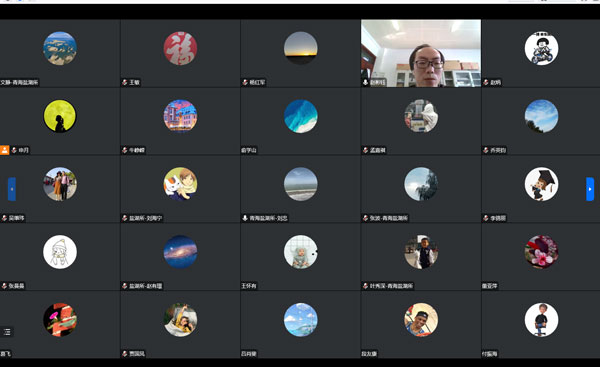Select the smiling man with cap avatar
600x367 pixels.
click(421, 320)
